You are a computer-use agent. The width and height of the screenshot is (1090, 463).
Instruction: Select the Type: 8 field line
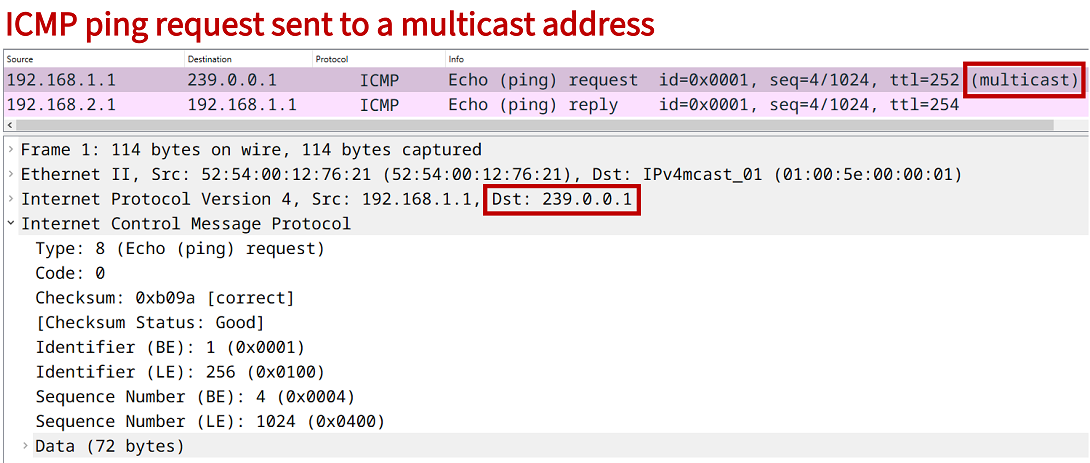180,249
